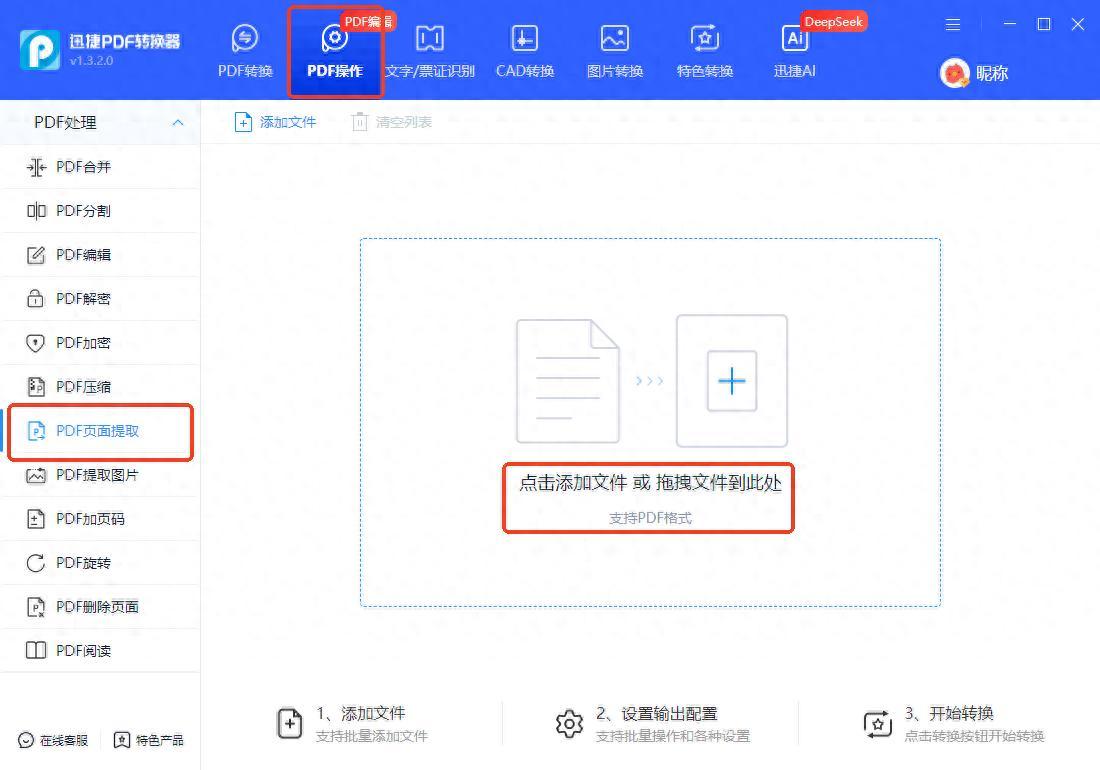The width and height of the screenshot is (1100, 770).
Task: Click the 清空列表 button
Action: (392, 122)
